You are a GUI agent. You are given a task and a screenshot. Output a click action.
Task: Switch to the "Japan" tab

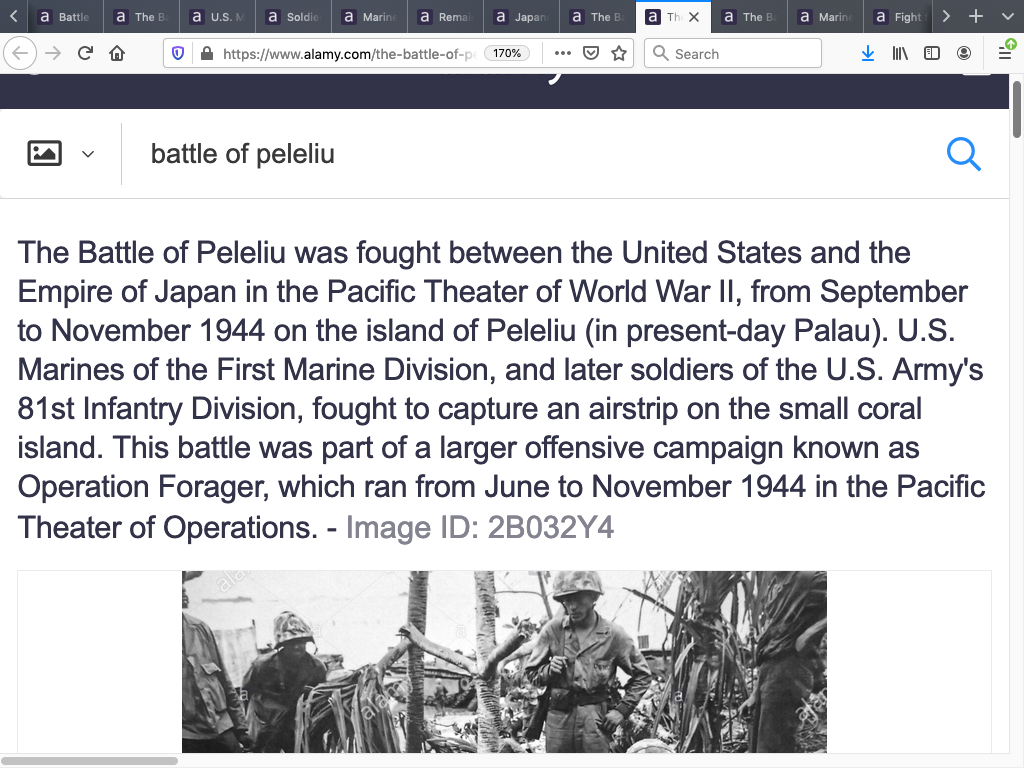[x=520, y=17]
